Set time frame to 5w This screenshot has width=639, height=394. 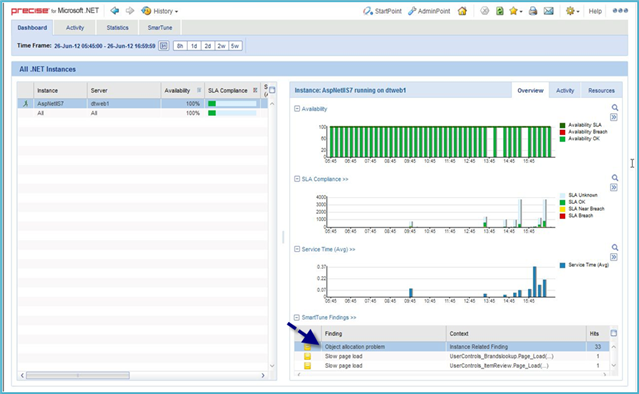click(235, 46)
